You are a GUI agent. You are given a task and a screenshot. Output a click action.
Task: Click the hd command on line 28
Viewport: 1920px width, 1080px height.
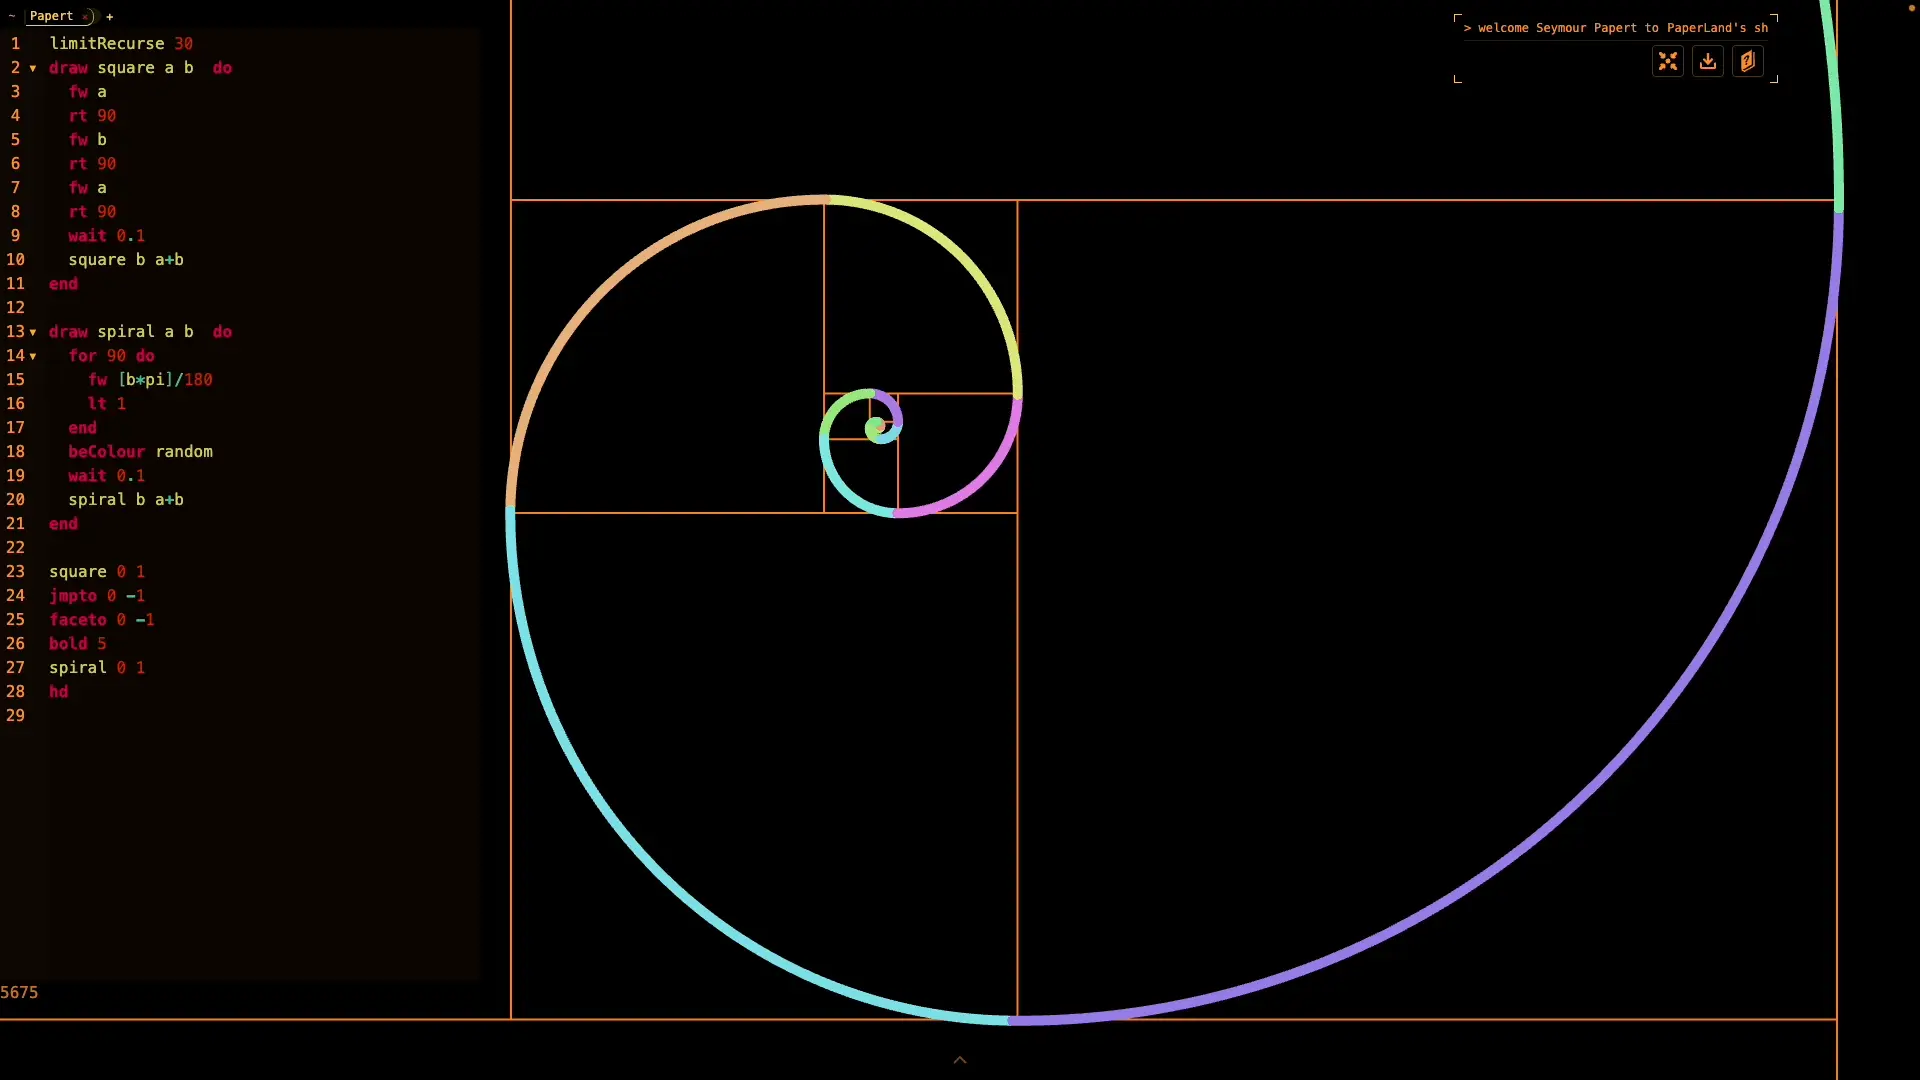[58, 692]
